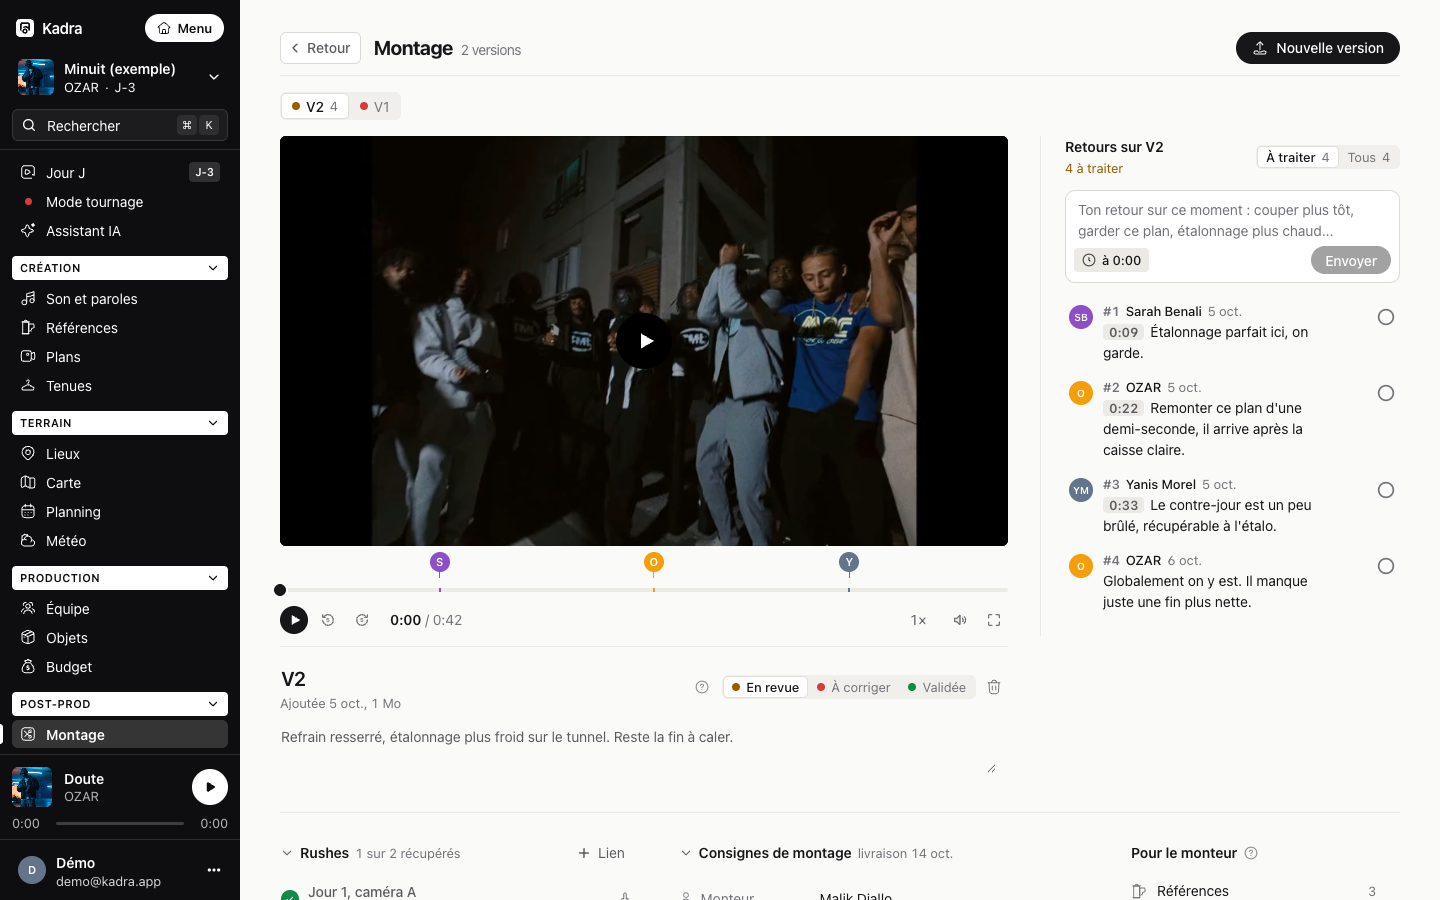1440x900 pixels.
Task: Open Objets cube icon
Action: (x=28, y=637)
